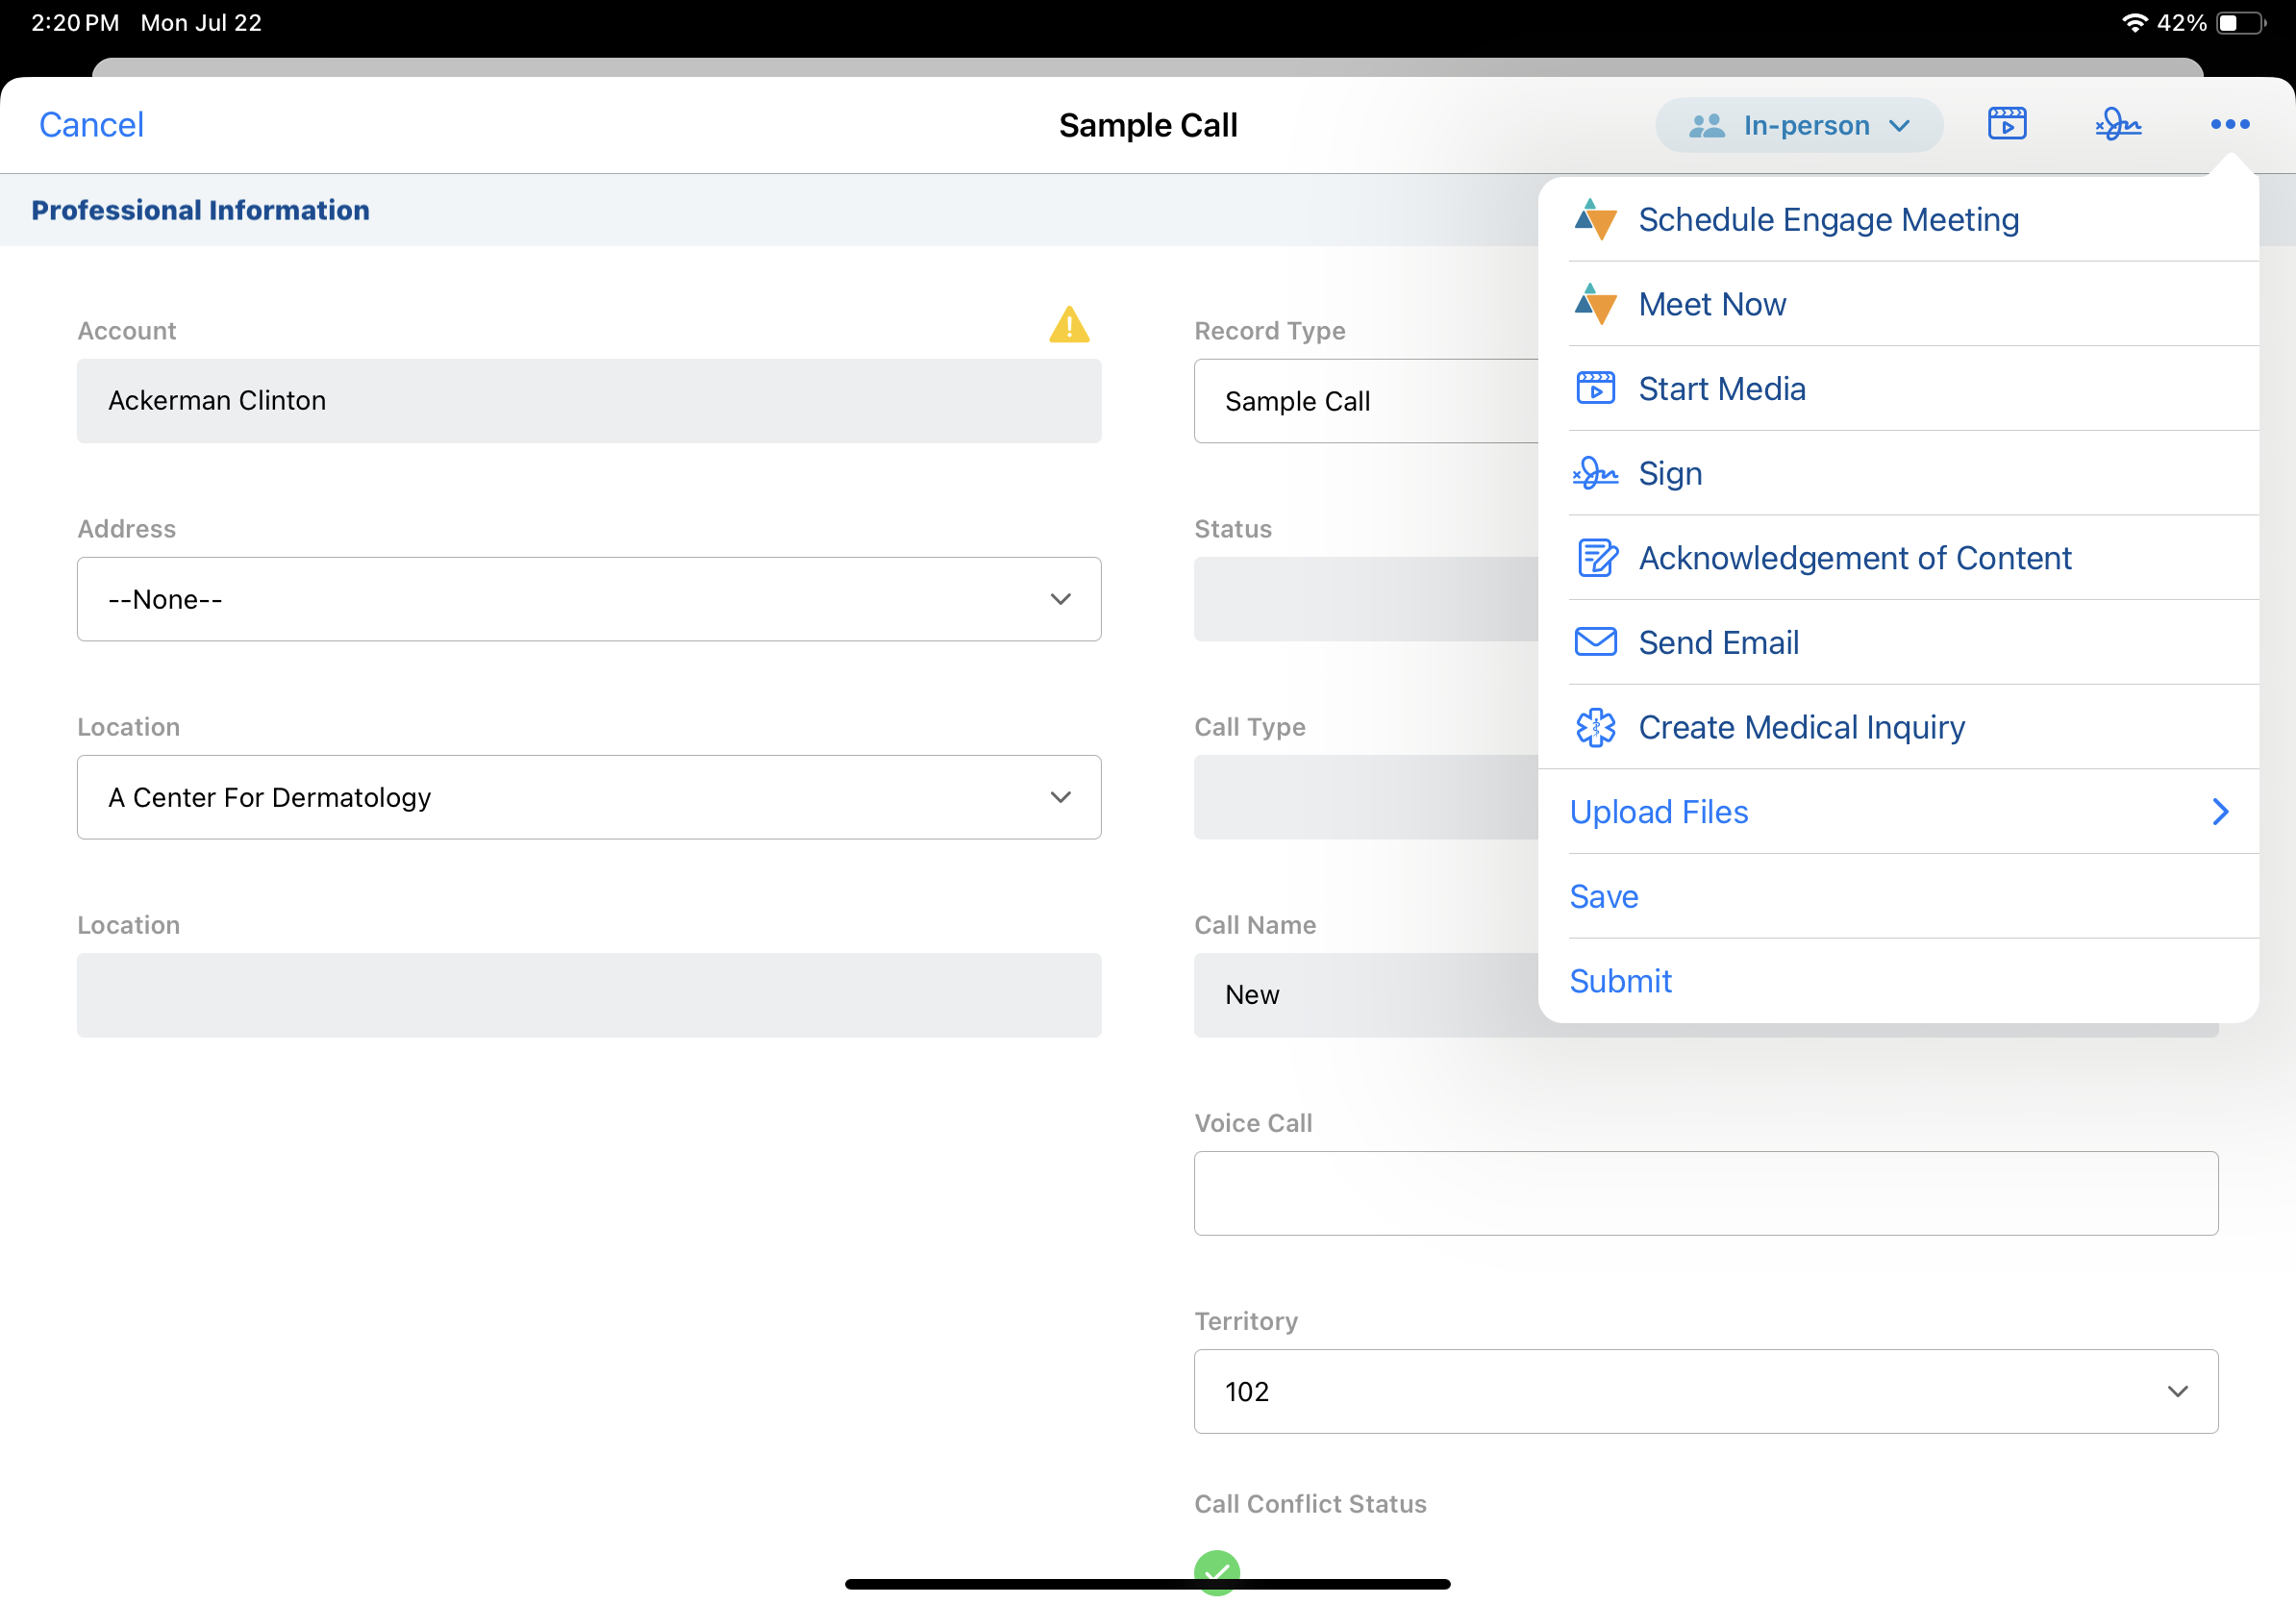Open the Location A Center For Dermatology dropdown

[x=589, y=797]
